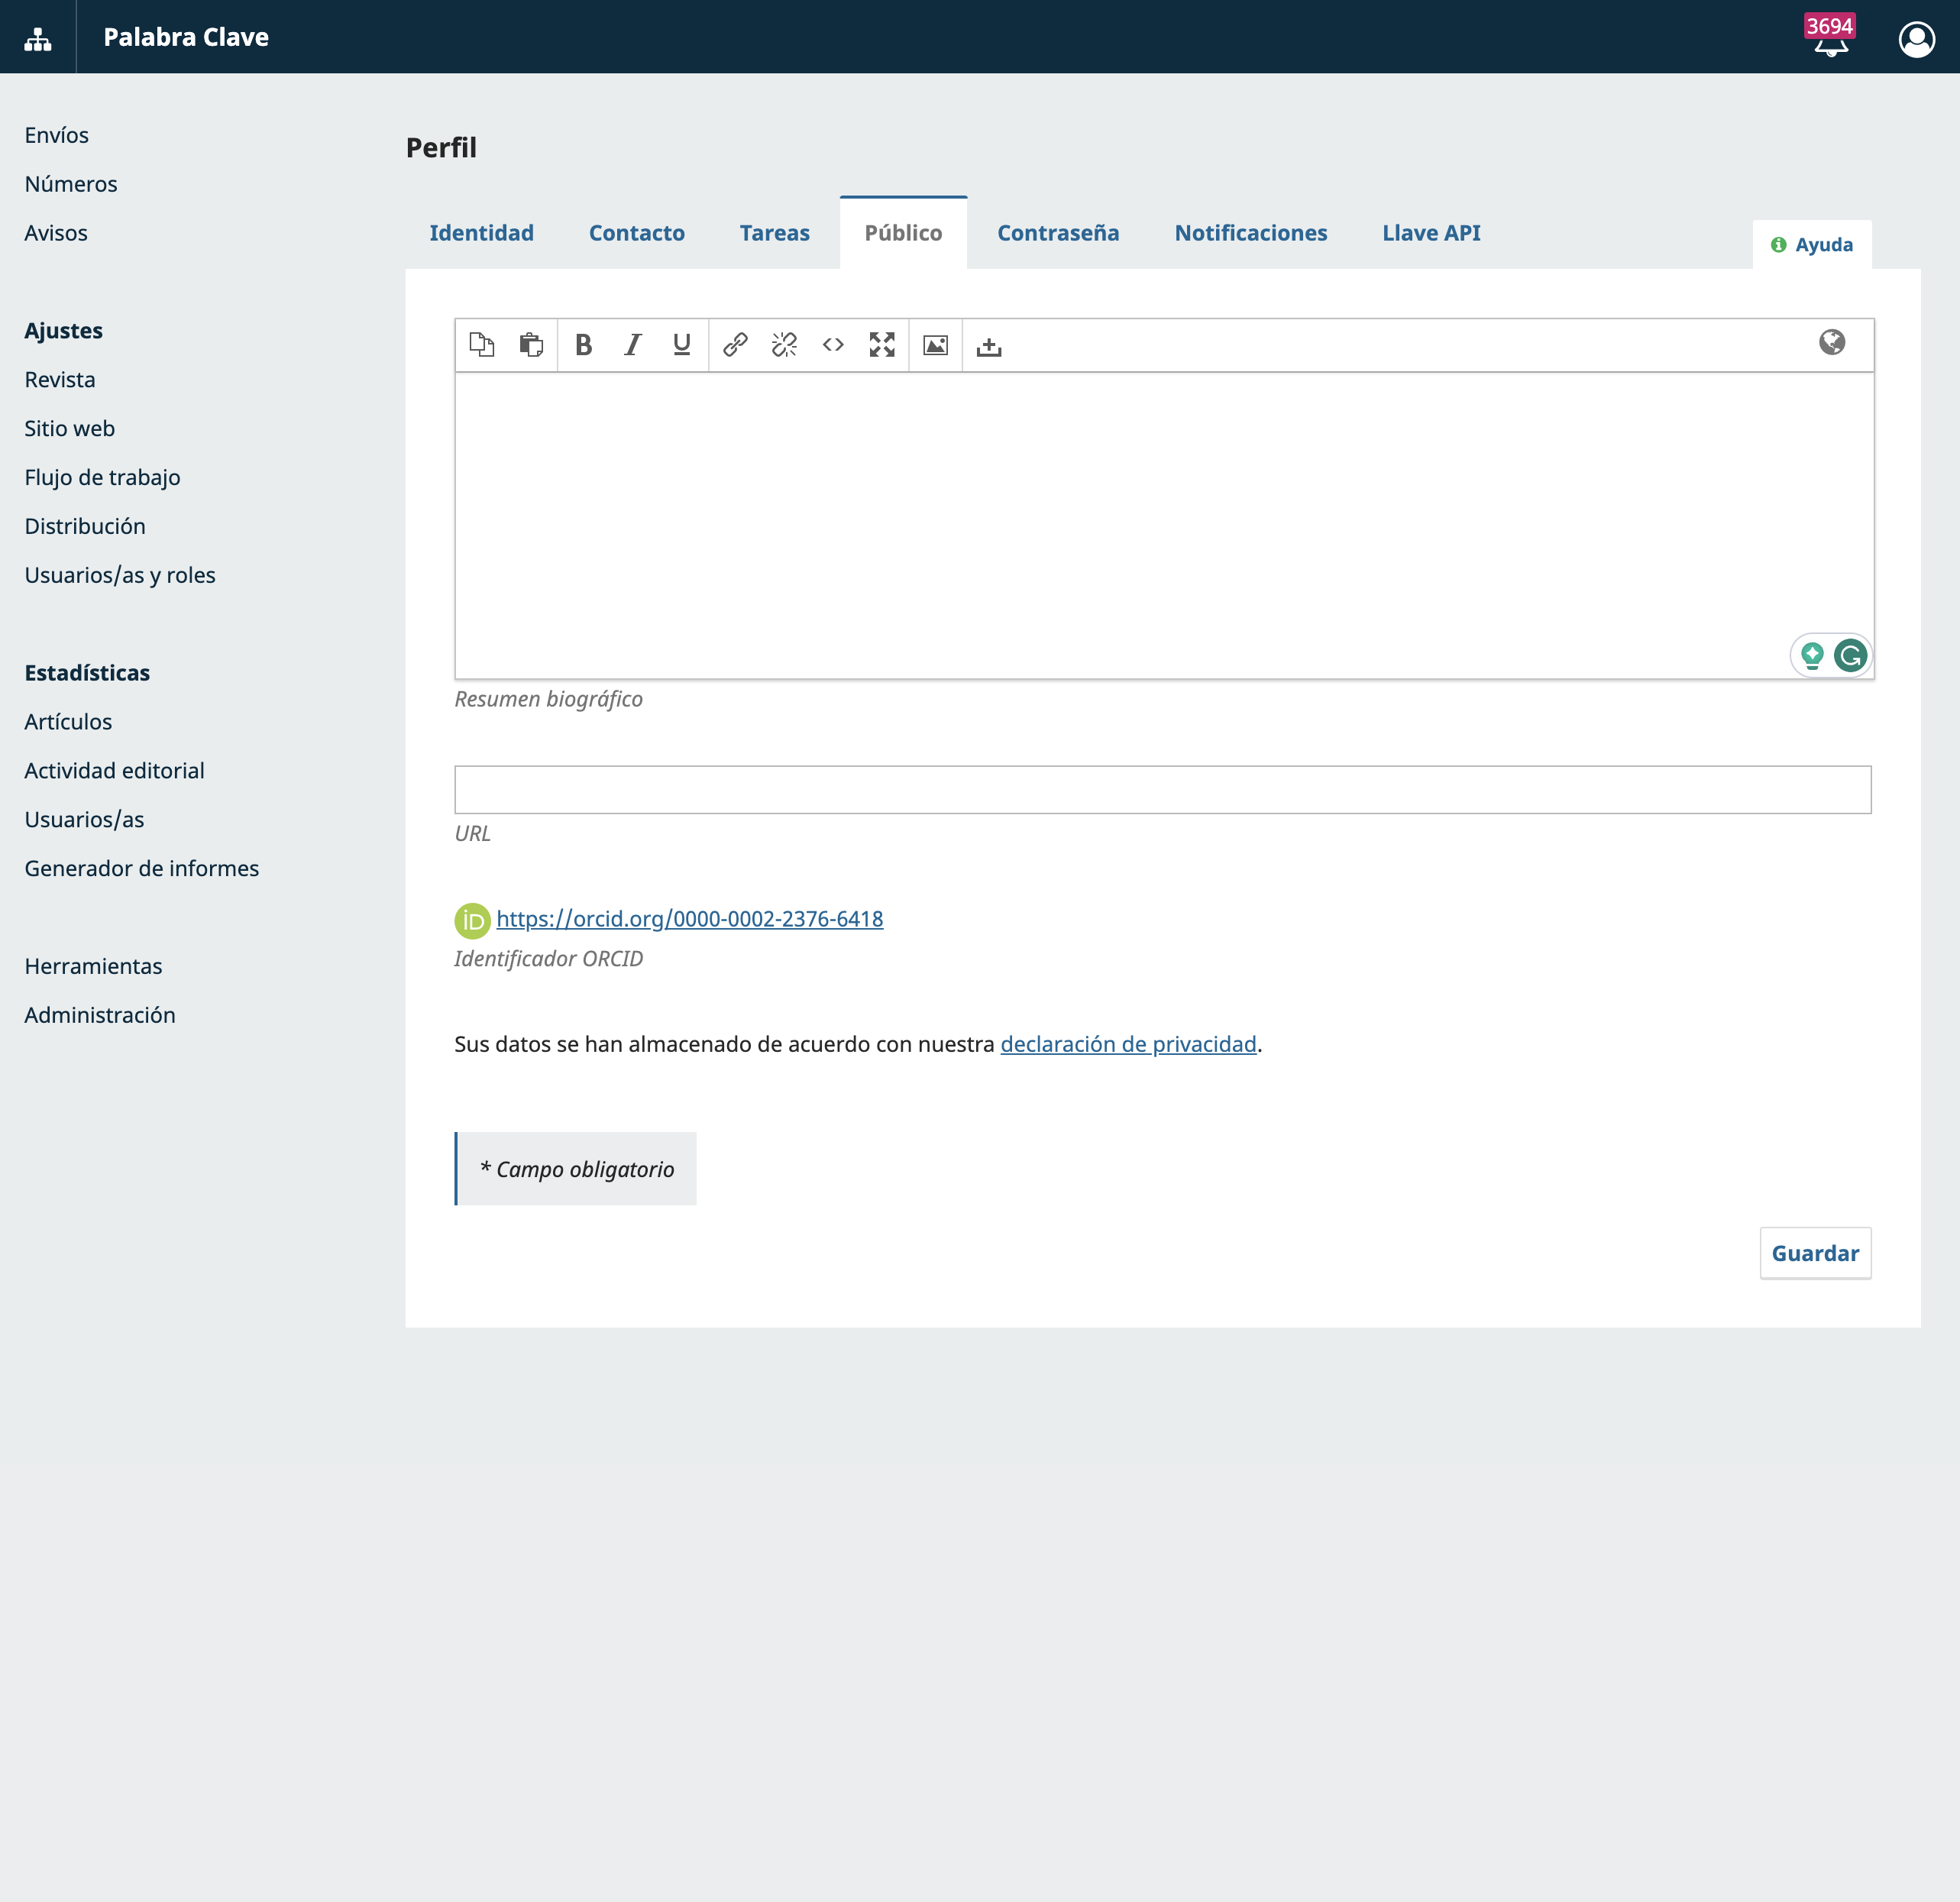Image resolution: width=1960 pixels, height=1902 pixels.
Task: Click the Paste icon in editor toolbar
Action: pyautogui.click(x=531, y=345)
